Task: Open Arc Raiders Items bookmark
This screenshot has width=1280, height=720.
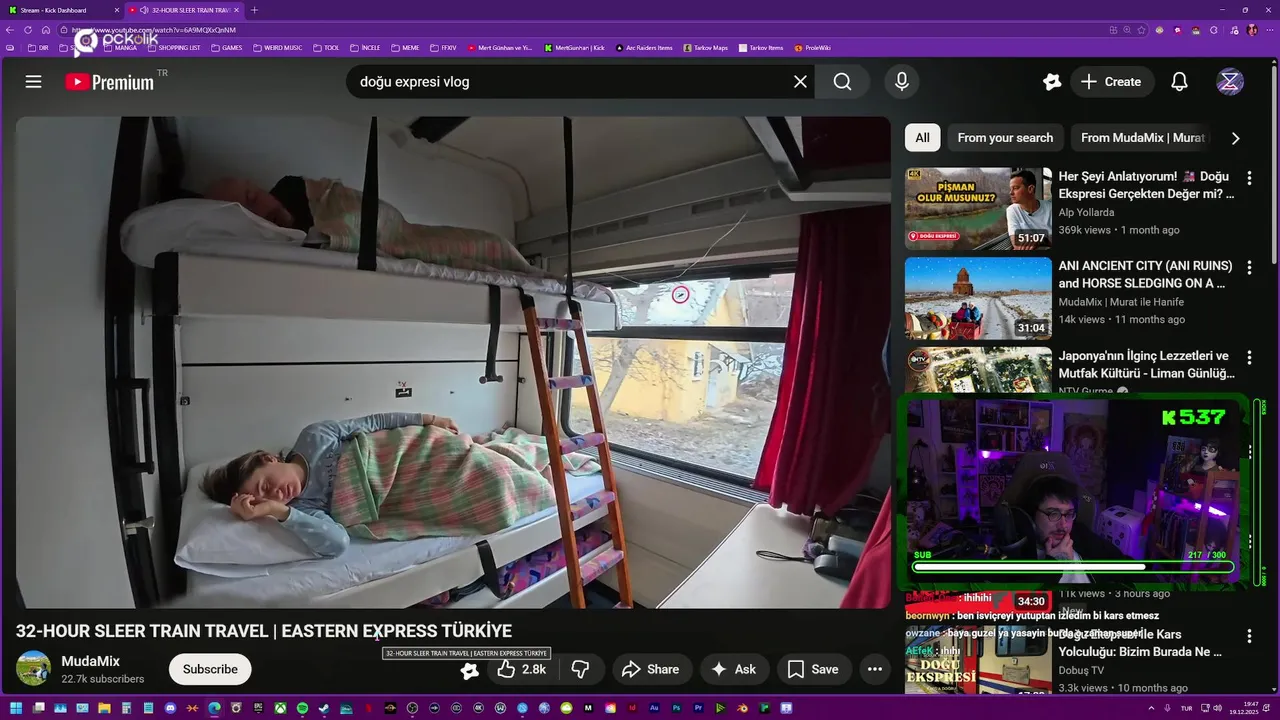Action: [x=644, y=48]
